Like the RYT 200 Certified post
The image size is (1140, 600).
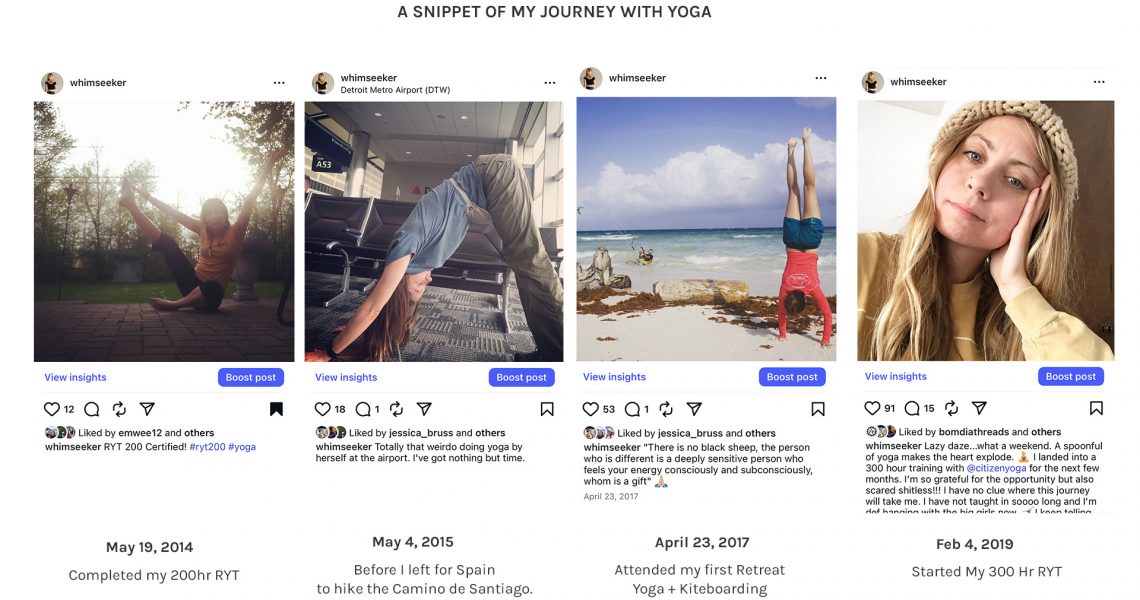pyautogui.click(x=52, y=409)
